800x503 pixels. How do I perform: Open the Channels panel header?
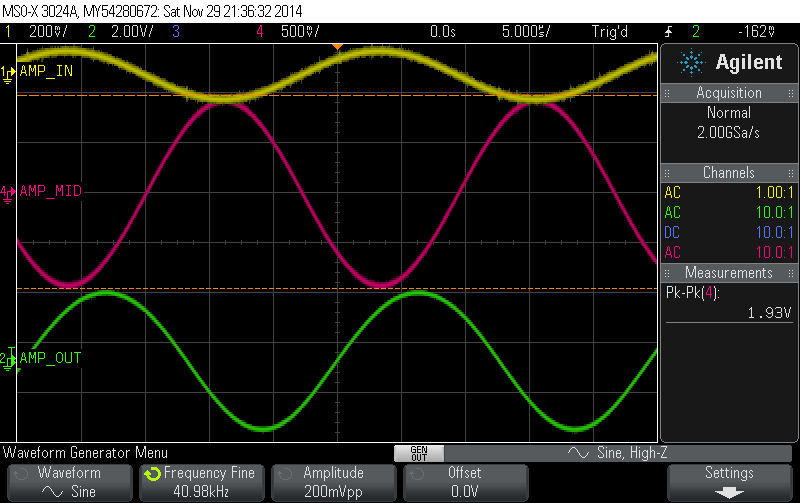[729, 173]
